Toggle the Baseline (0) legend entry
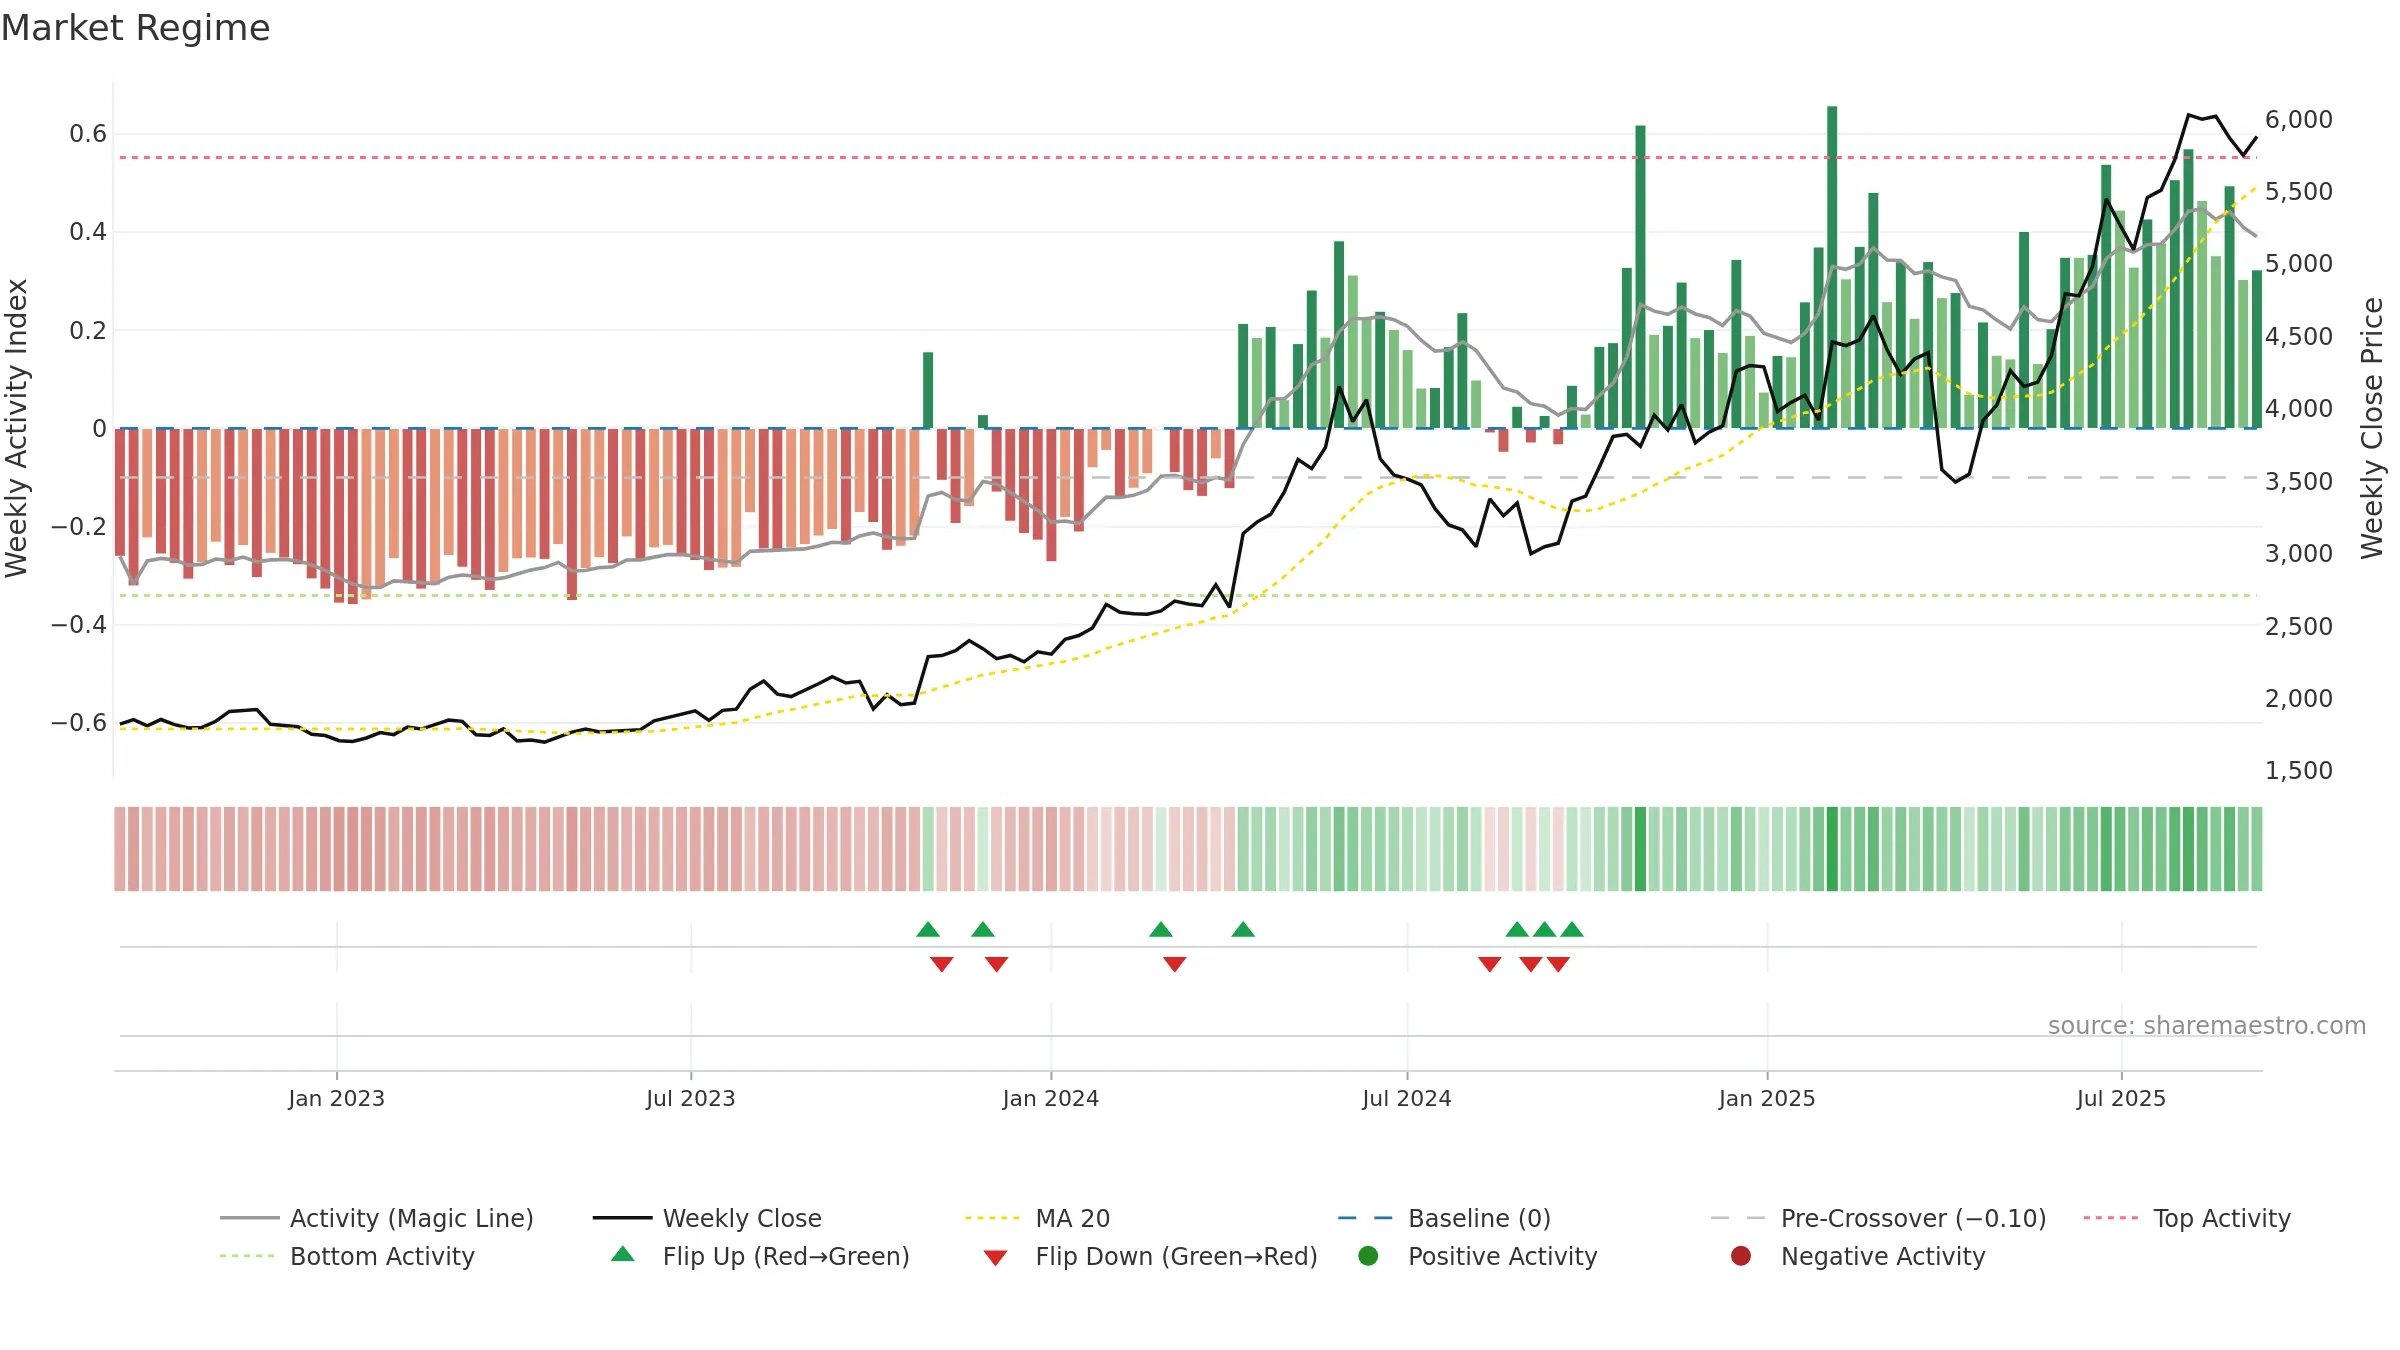The height and width of the screenshot is (1350, 2400). [x=1444, y=1218]
